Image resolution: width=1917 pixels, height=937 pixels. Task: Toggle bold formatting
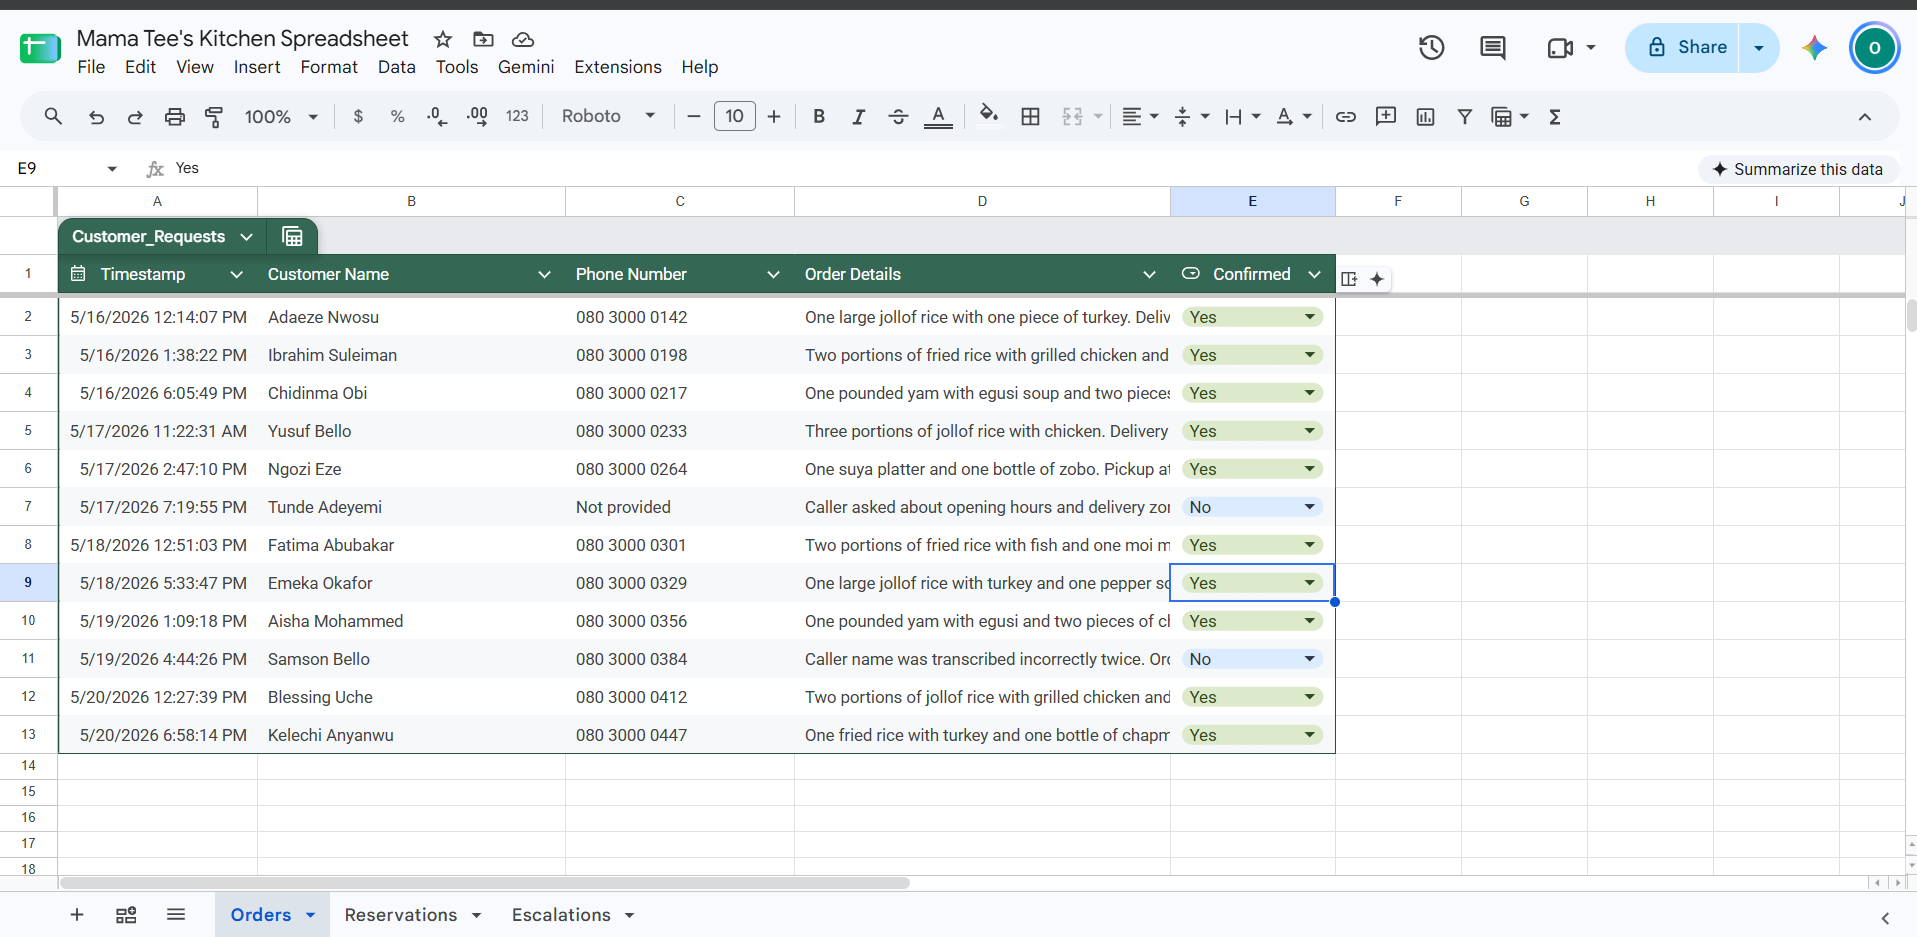(x=819, y=116)
